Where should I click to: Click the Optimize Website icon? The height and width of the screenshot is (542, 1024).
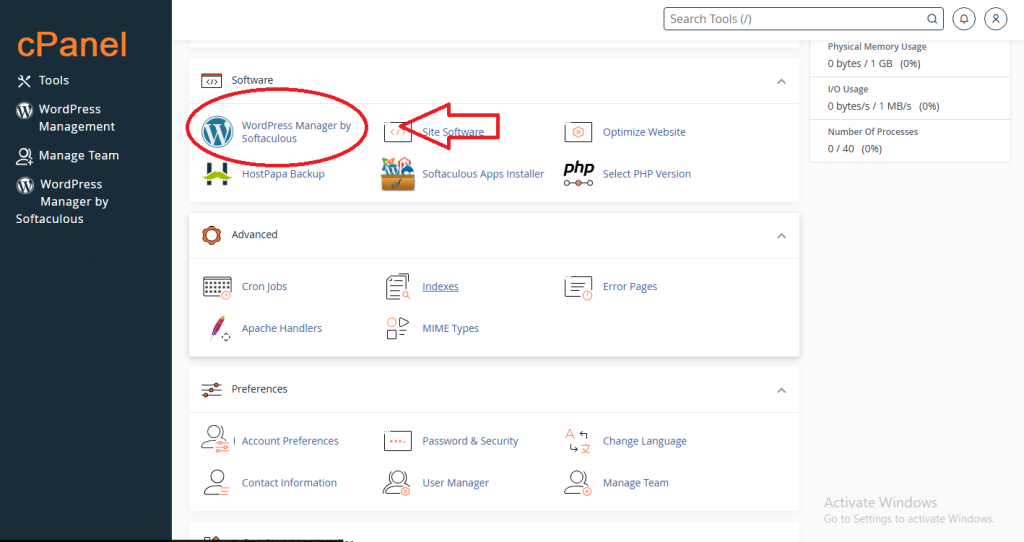tap(578, 132)
